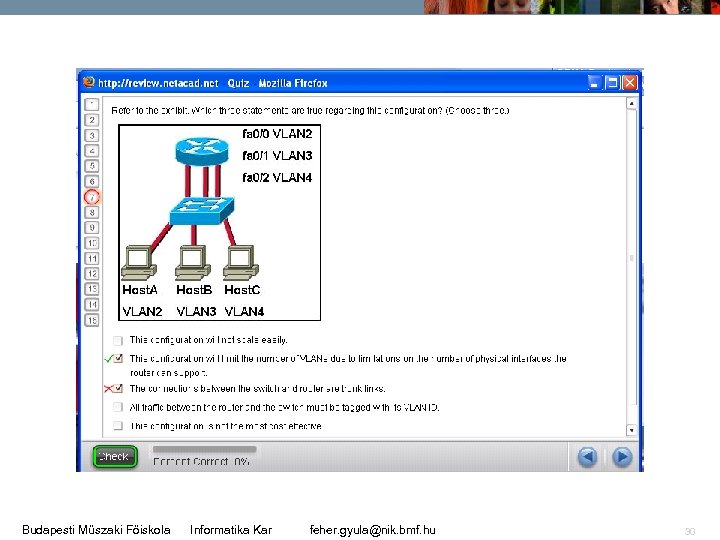Click the 'fa0/2 VLAN4' label
Screen dimensions: 720x540
point(277,177)
